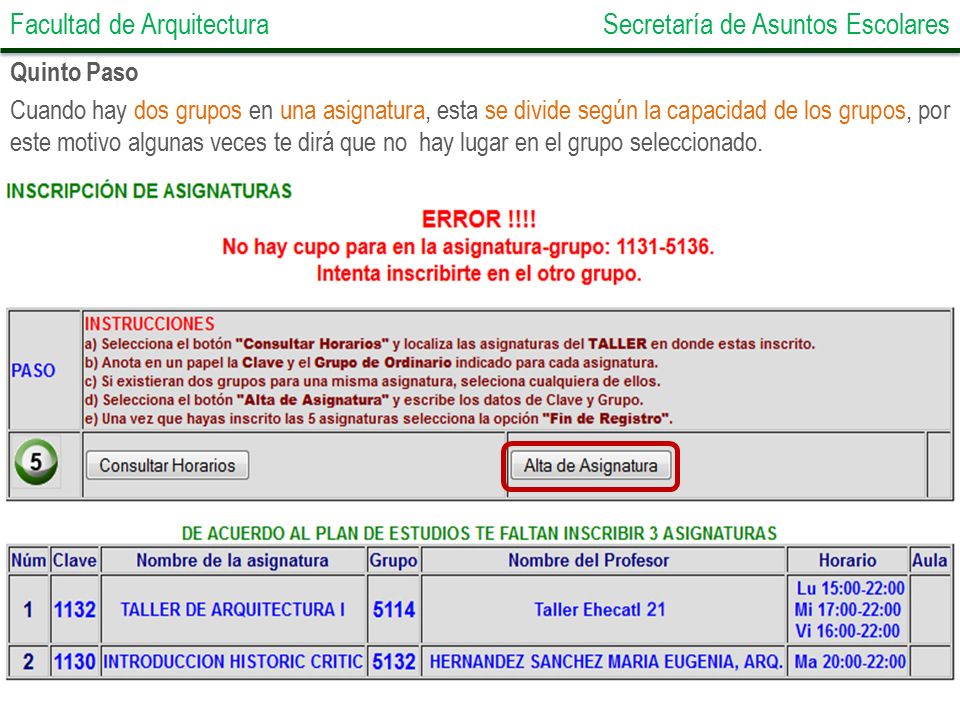Viewport: 960px width, 720px height.
Task: Click Secretaría de Asuntos Escolares header
Action: pos(776,24)
